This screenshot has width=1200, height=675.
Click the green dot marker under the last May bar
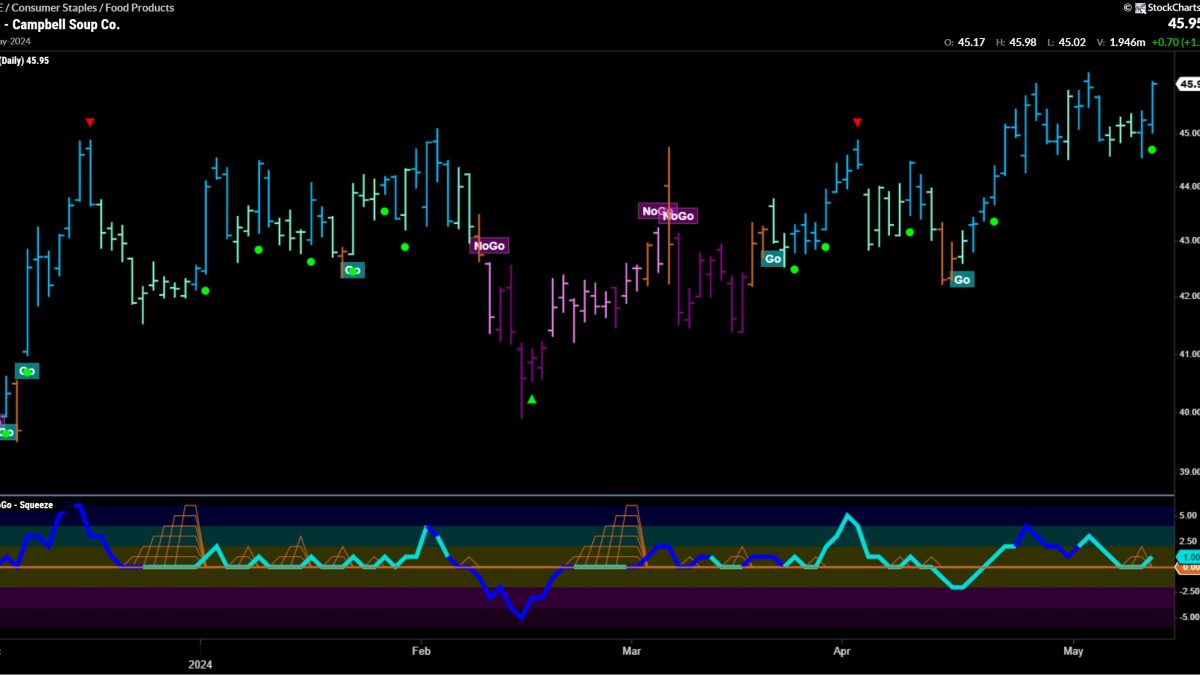(1152, 150)
